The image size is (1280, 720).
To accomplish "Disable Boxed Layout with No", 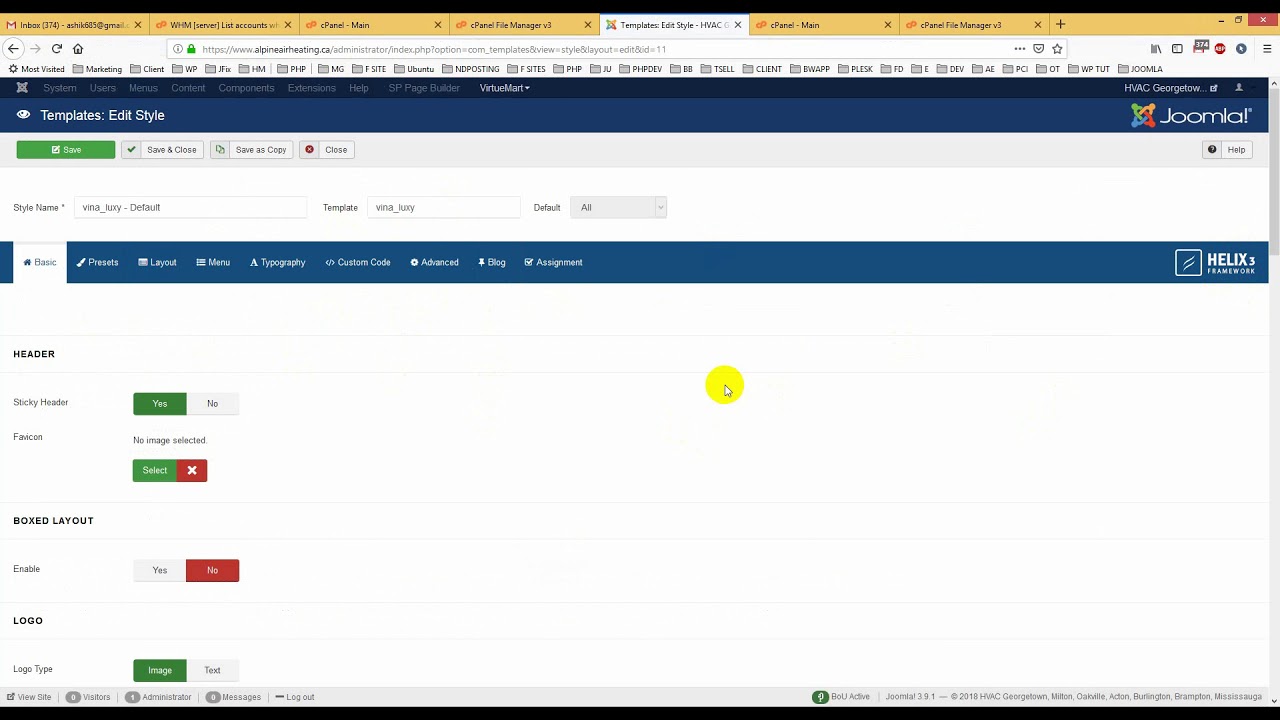I will pyautogui.click(x=212, y=570).
